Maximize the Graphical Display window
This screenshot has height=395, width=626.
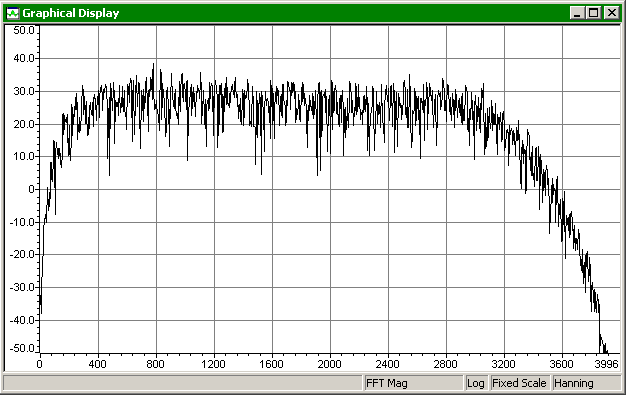[x=594, y=13]
